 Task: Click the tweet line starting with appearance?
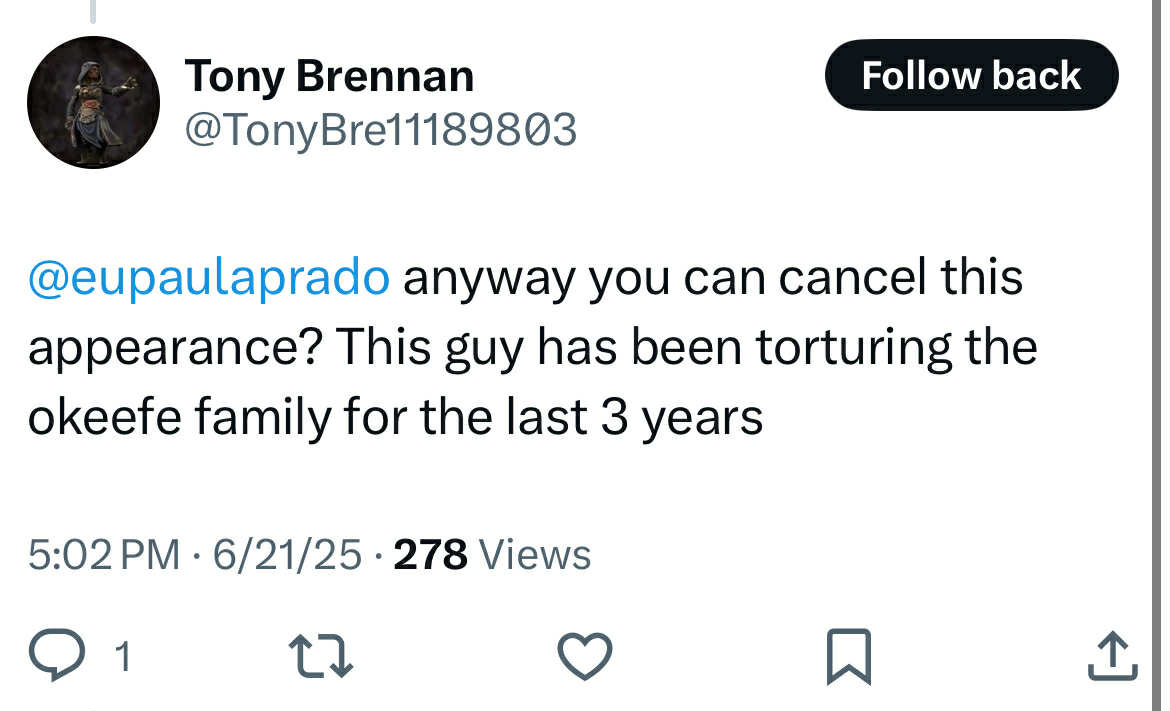click(533, 348)
